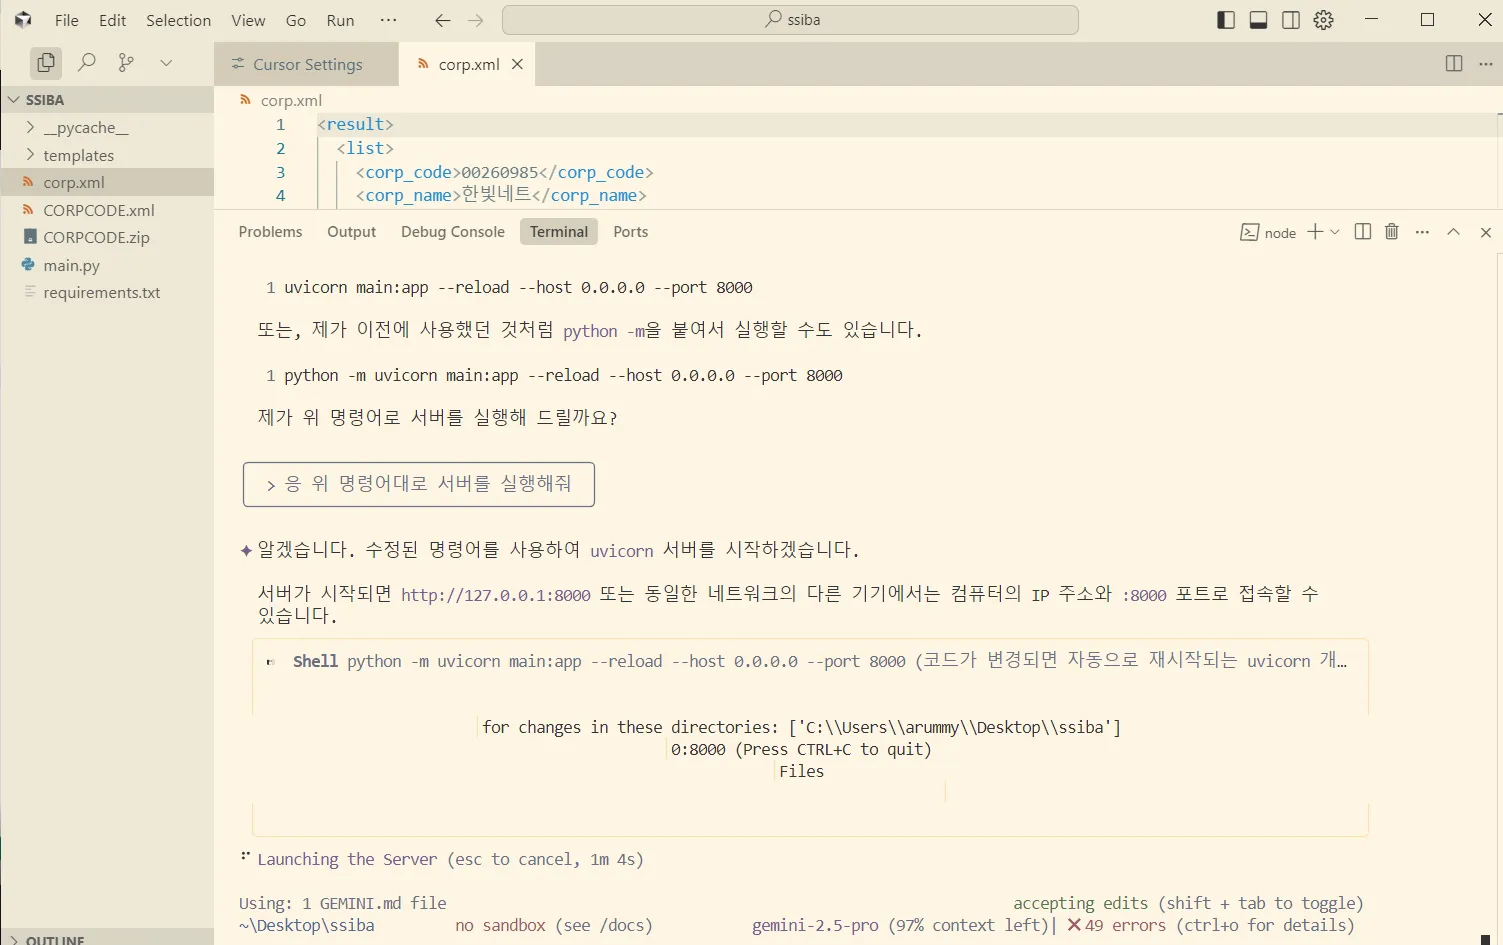Expand the templates folder
The image size is (1503, 945).
pos(107,155)
